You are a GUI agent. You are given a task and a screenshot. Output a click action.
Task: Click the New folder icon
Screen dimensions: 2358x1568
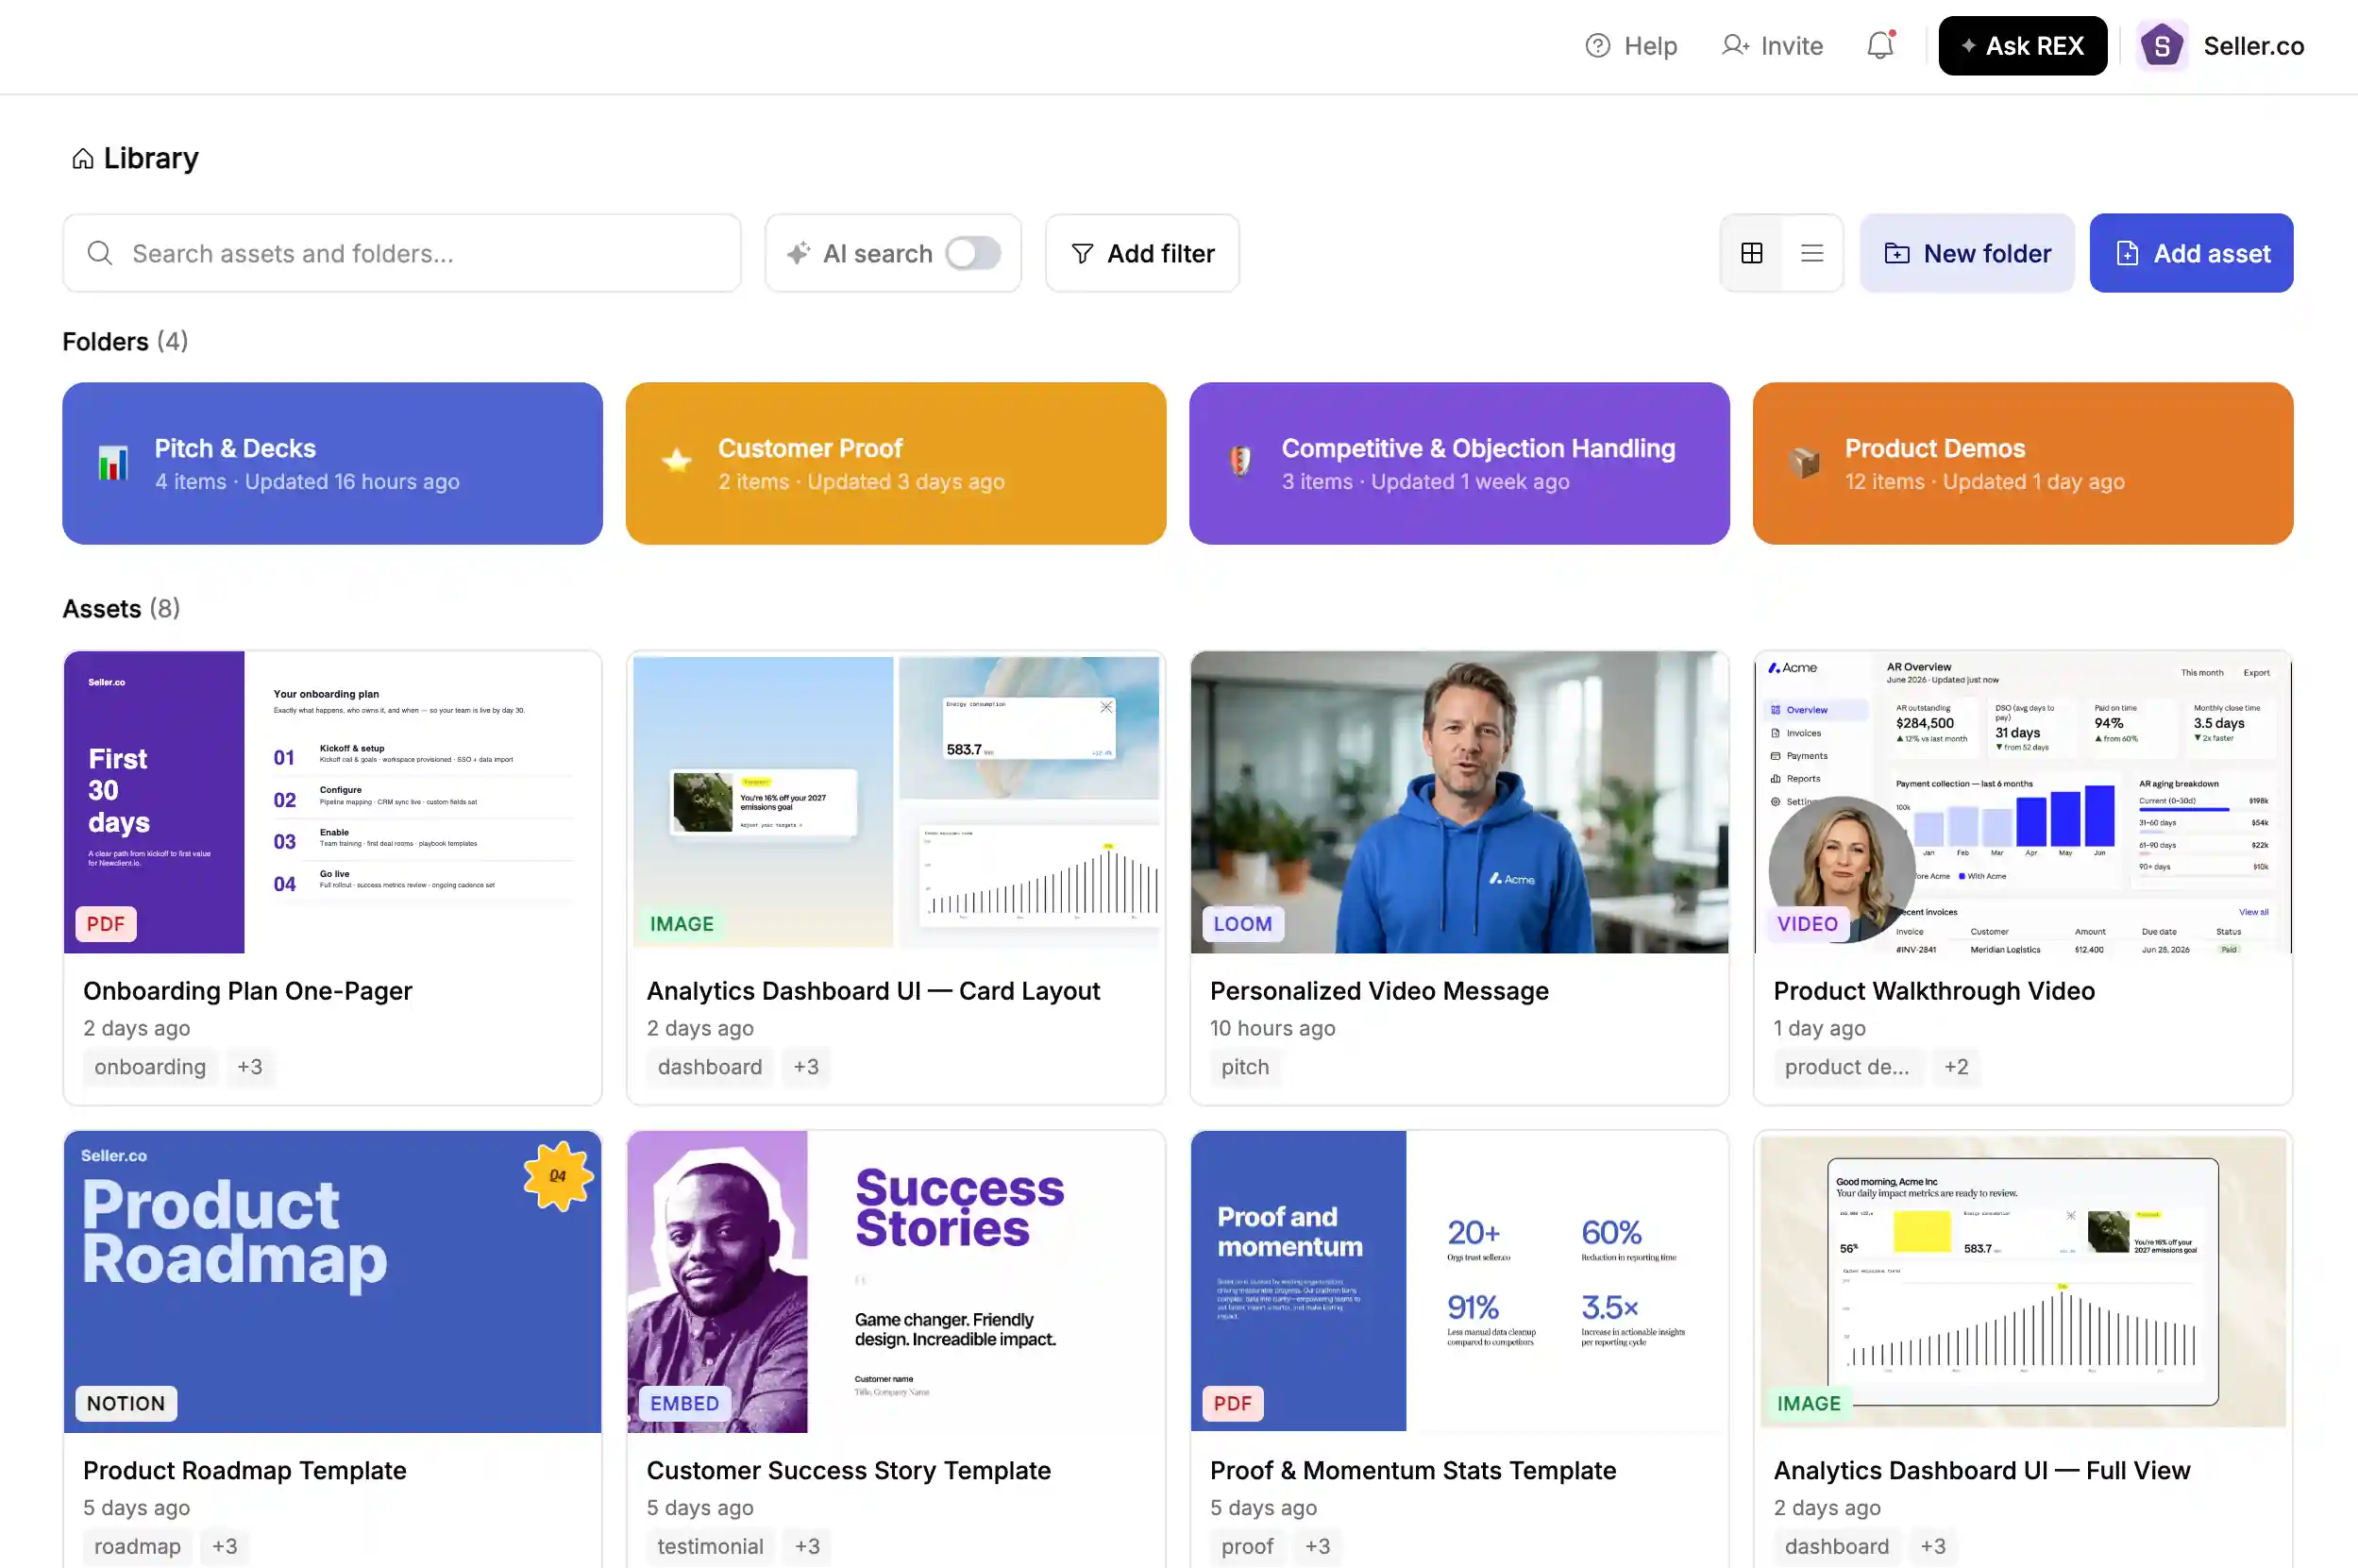[x=1896, y=253]
